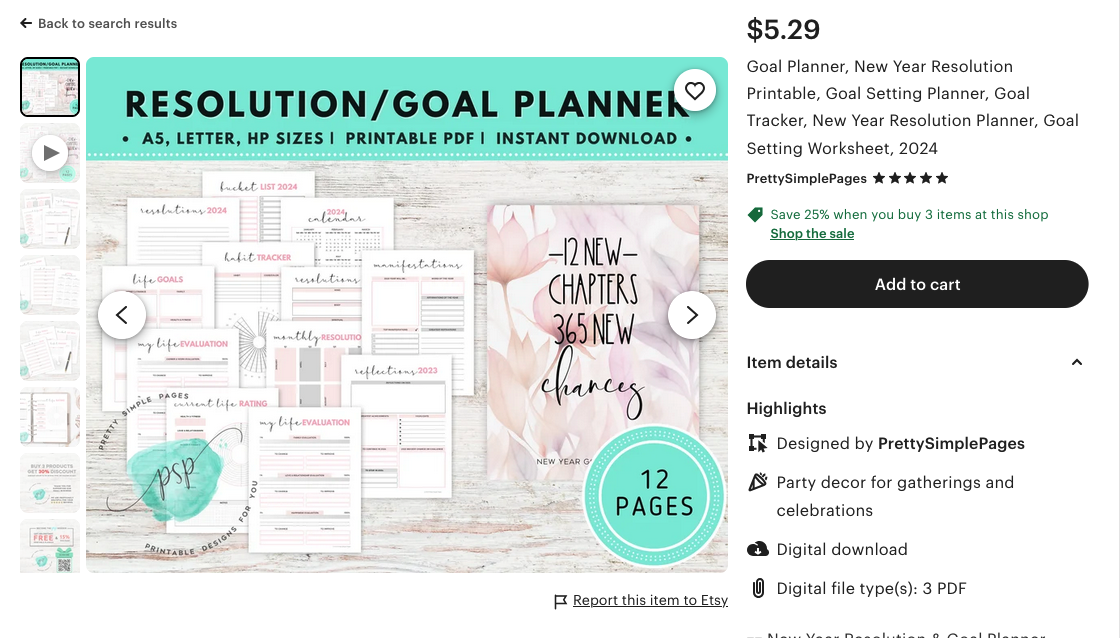This screenshot has height=638, width=1120.
Task: Select the binder planner thumbnail
Action: click(50, 417)
